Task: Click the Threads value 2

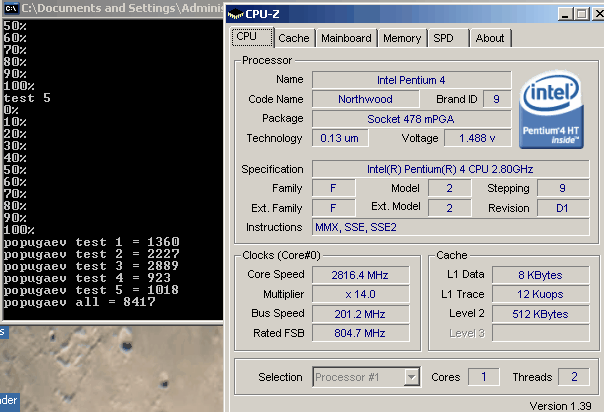Action: click(x=574, y=377)
